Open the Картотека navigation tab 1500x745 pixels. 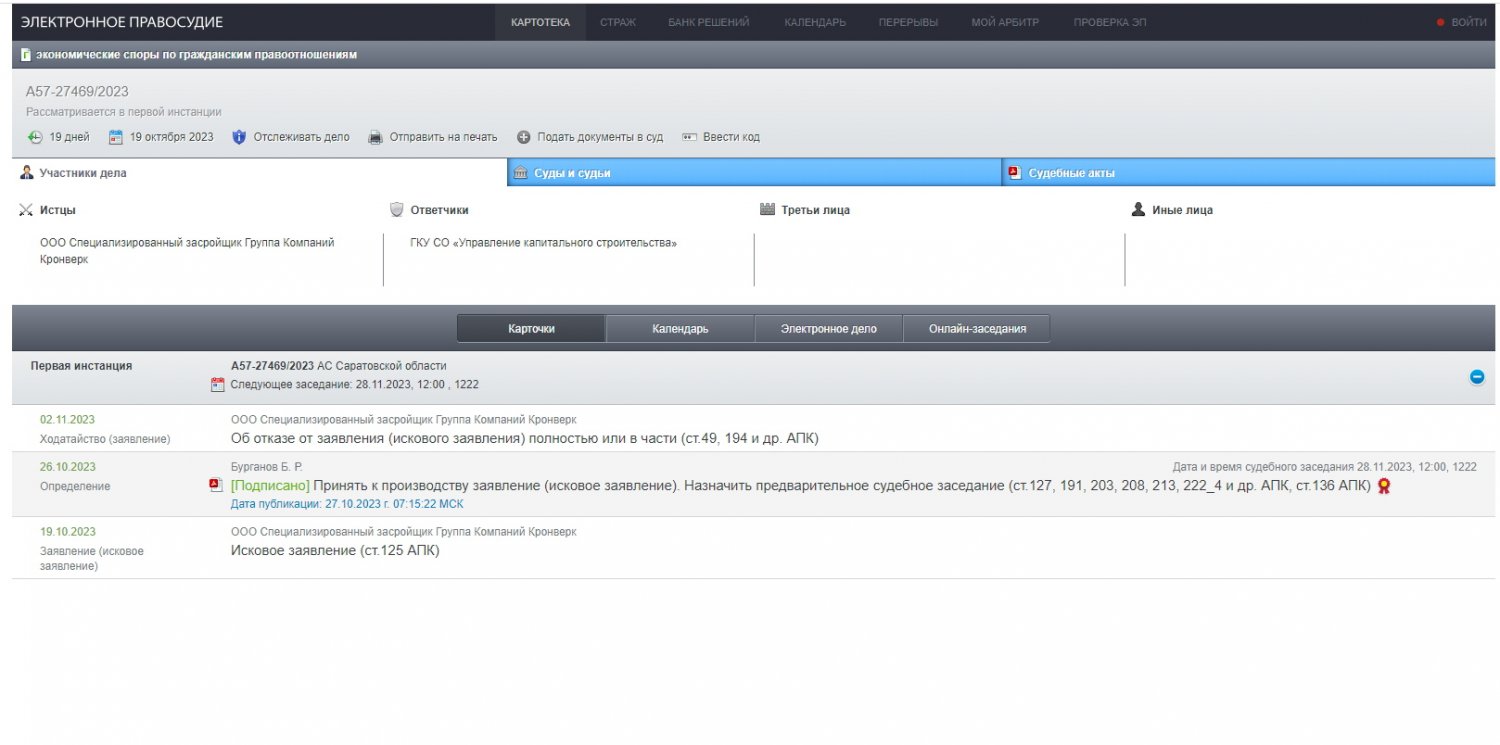(540, 22)
